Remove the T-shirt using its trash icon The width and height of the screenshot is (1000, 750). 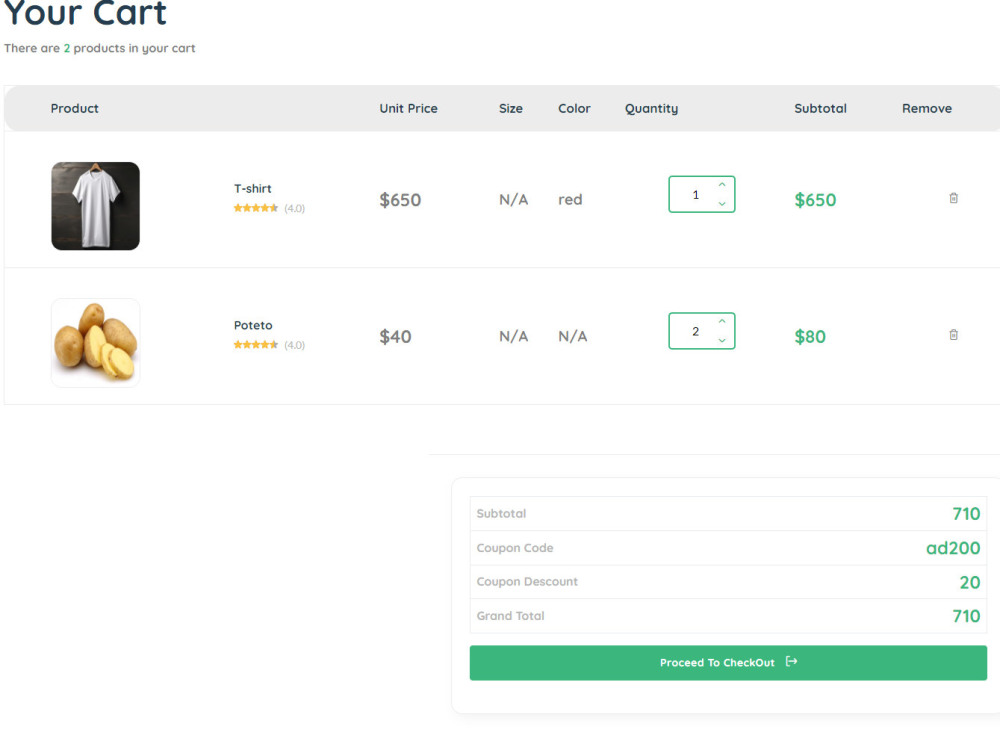(x=953, y=198)
